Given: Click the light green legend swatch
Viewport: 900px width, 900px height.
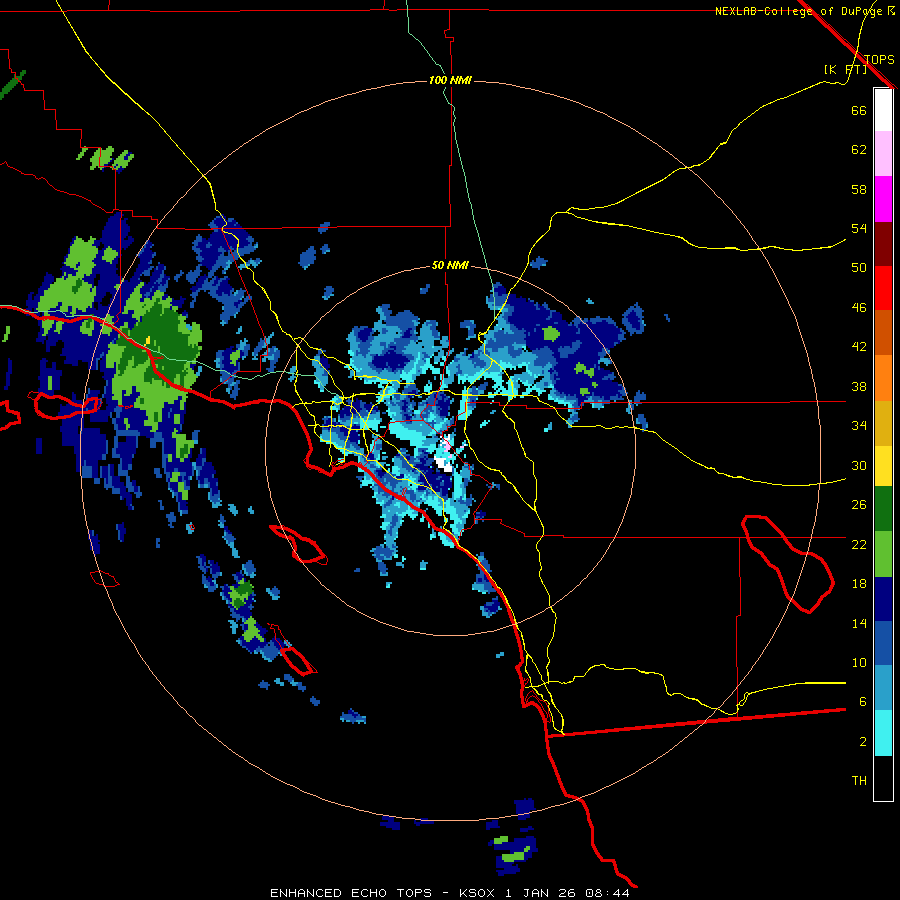Looking at the screenshot, I should click(883, 554).
